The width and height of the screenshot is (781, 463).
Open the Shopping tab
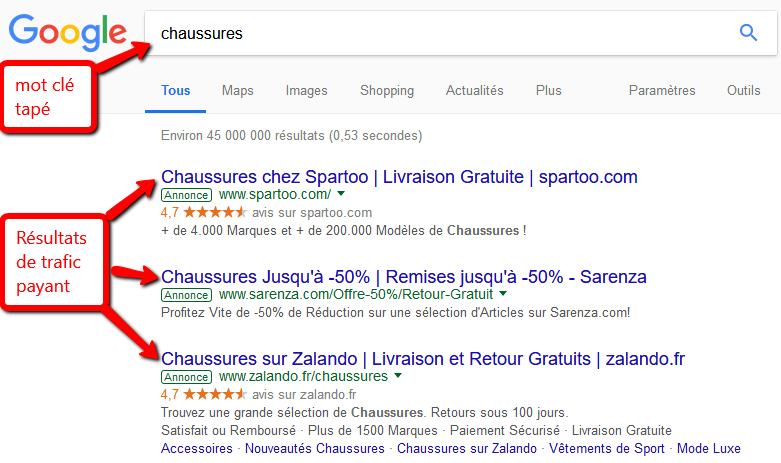pos(387,91)
